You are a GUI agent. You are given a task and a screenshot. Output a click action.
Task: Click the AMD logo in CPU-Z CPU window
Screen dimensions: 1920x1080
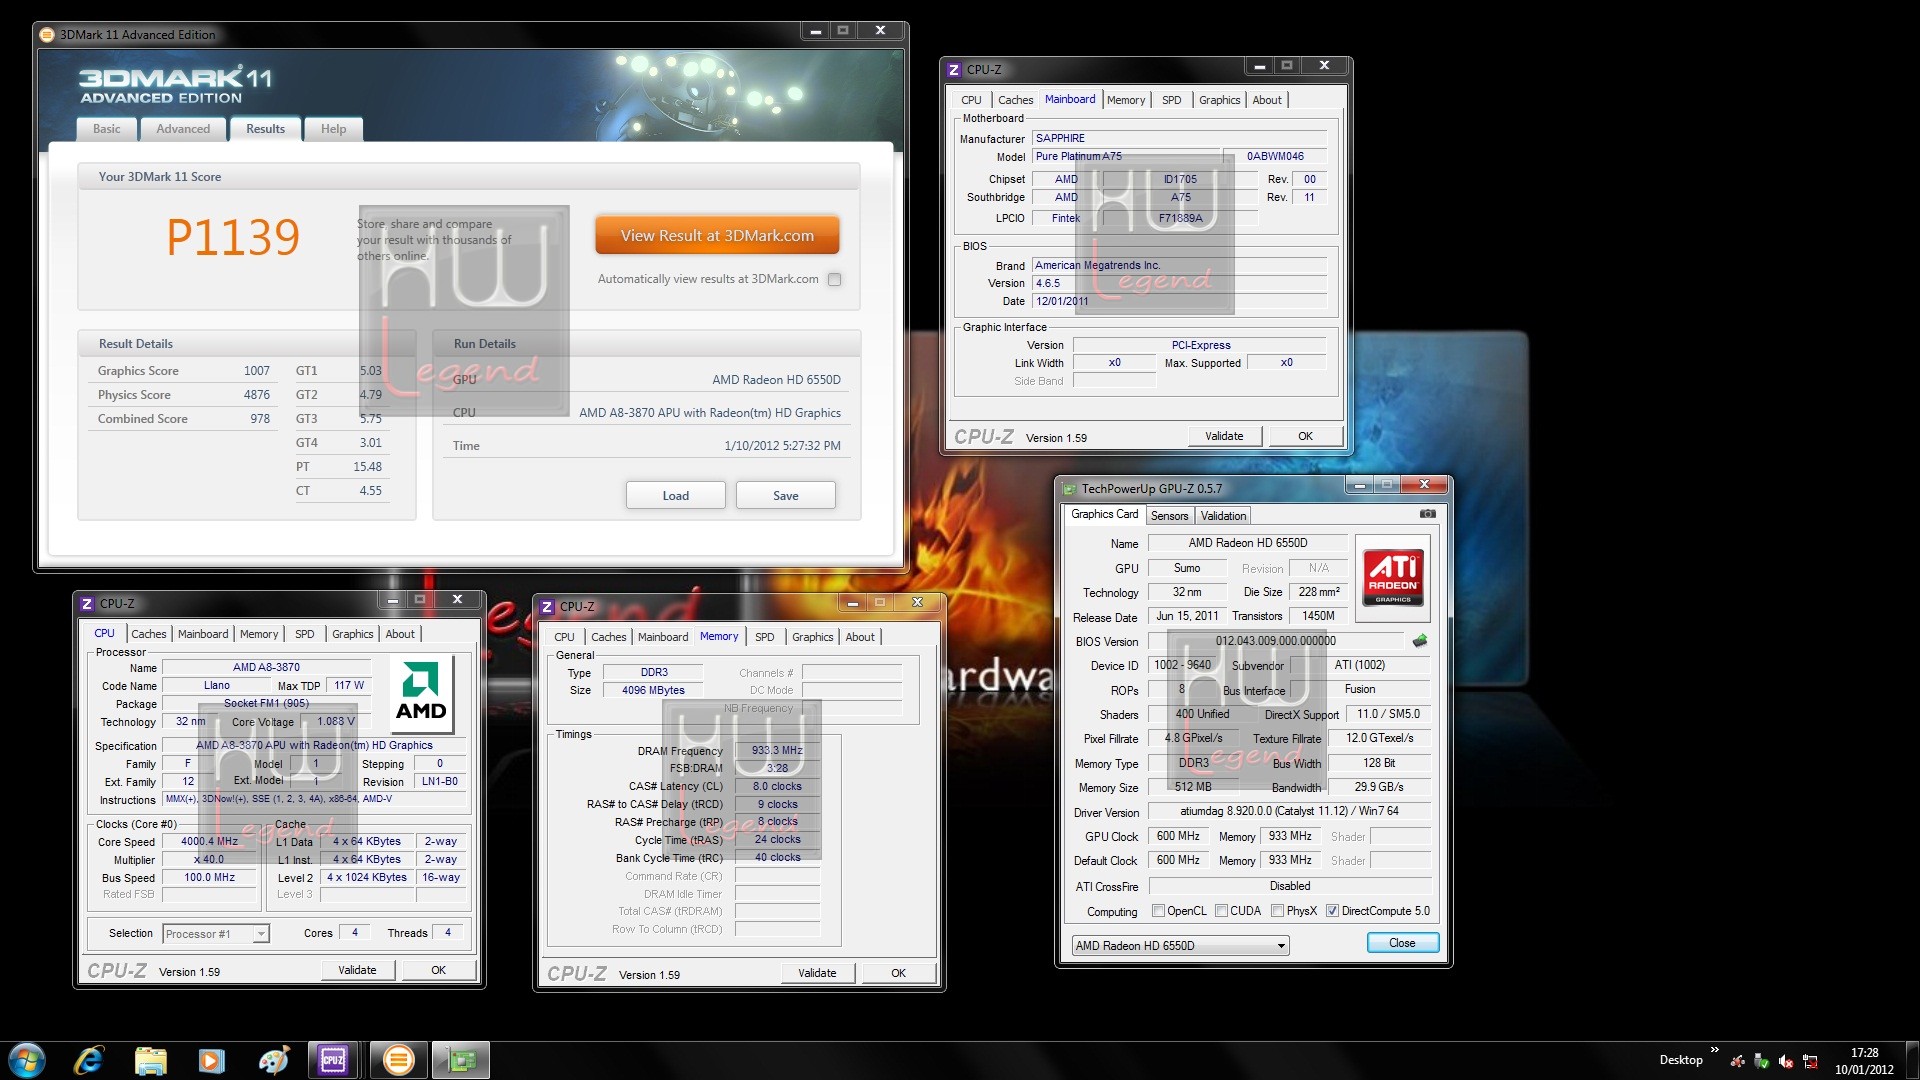[x=421, y=694]
